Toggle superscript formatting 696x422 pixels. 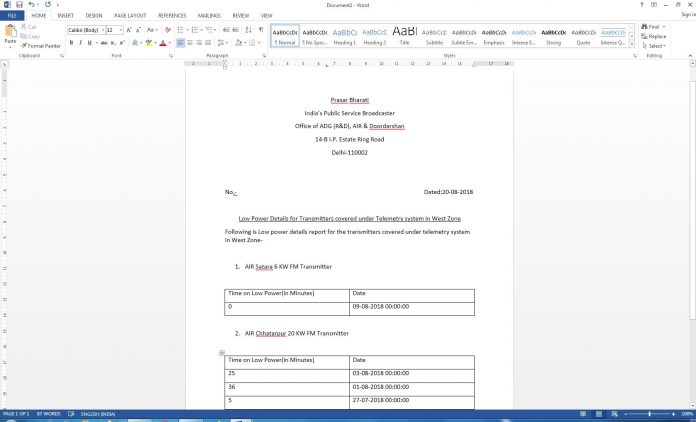pyautogui.click(x=122, y=43)
